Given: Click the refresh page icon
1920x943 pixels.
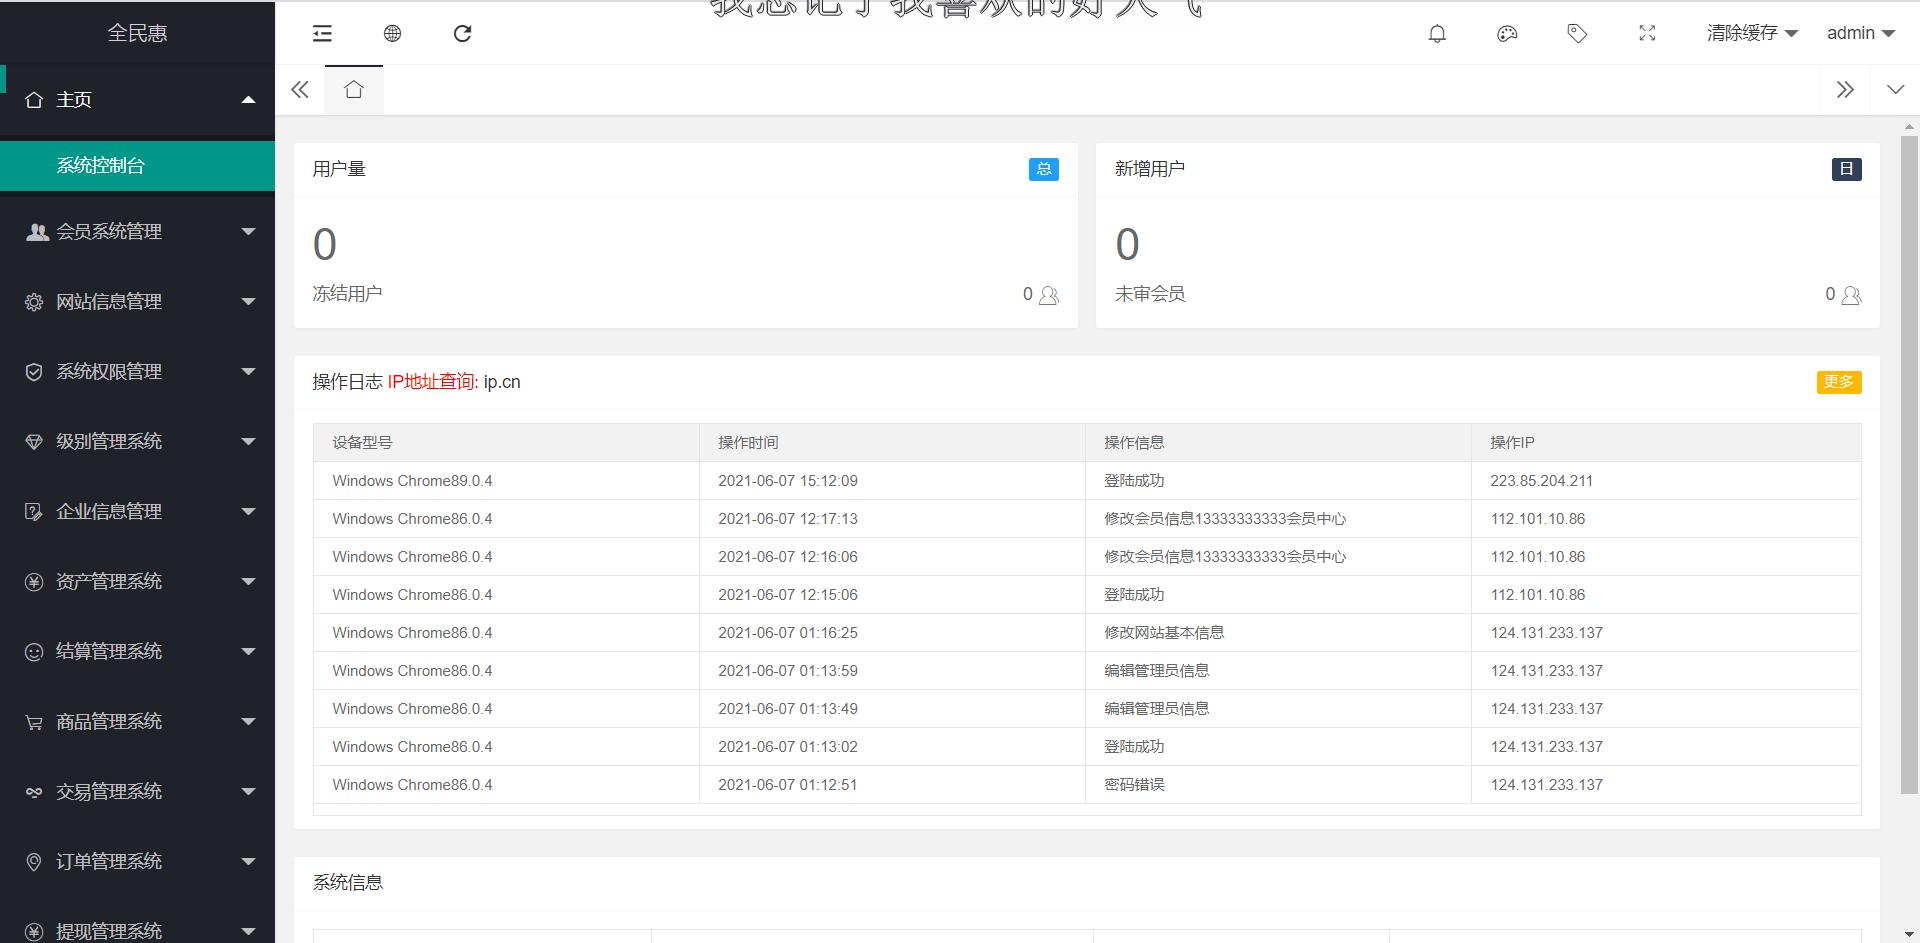Looking at the screenshot, I should pyautogui.click(x=462, y=34).
